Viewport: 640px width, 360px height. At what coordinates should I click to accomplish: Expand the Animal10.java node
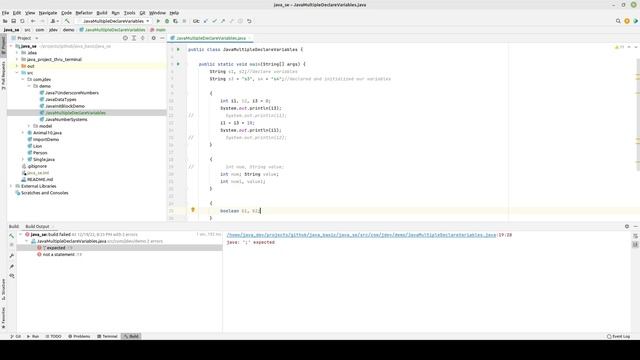[x=23, y=133]
